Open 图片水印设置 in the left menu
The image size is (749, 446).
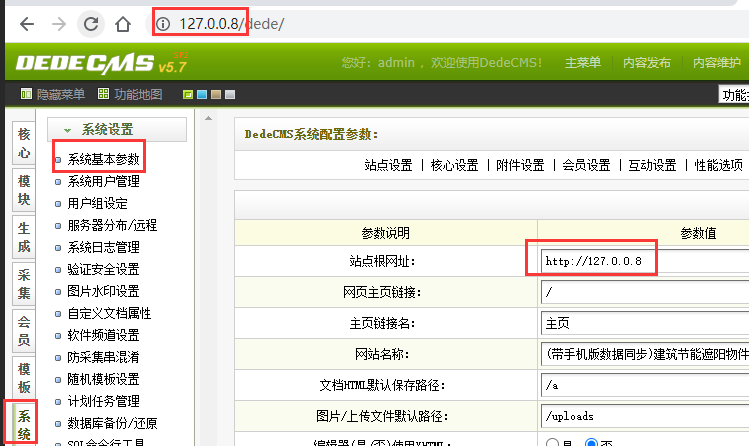click(103, 292)
